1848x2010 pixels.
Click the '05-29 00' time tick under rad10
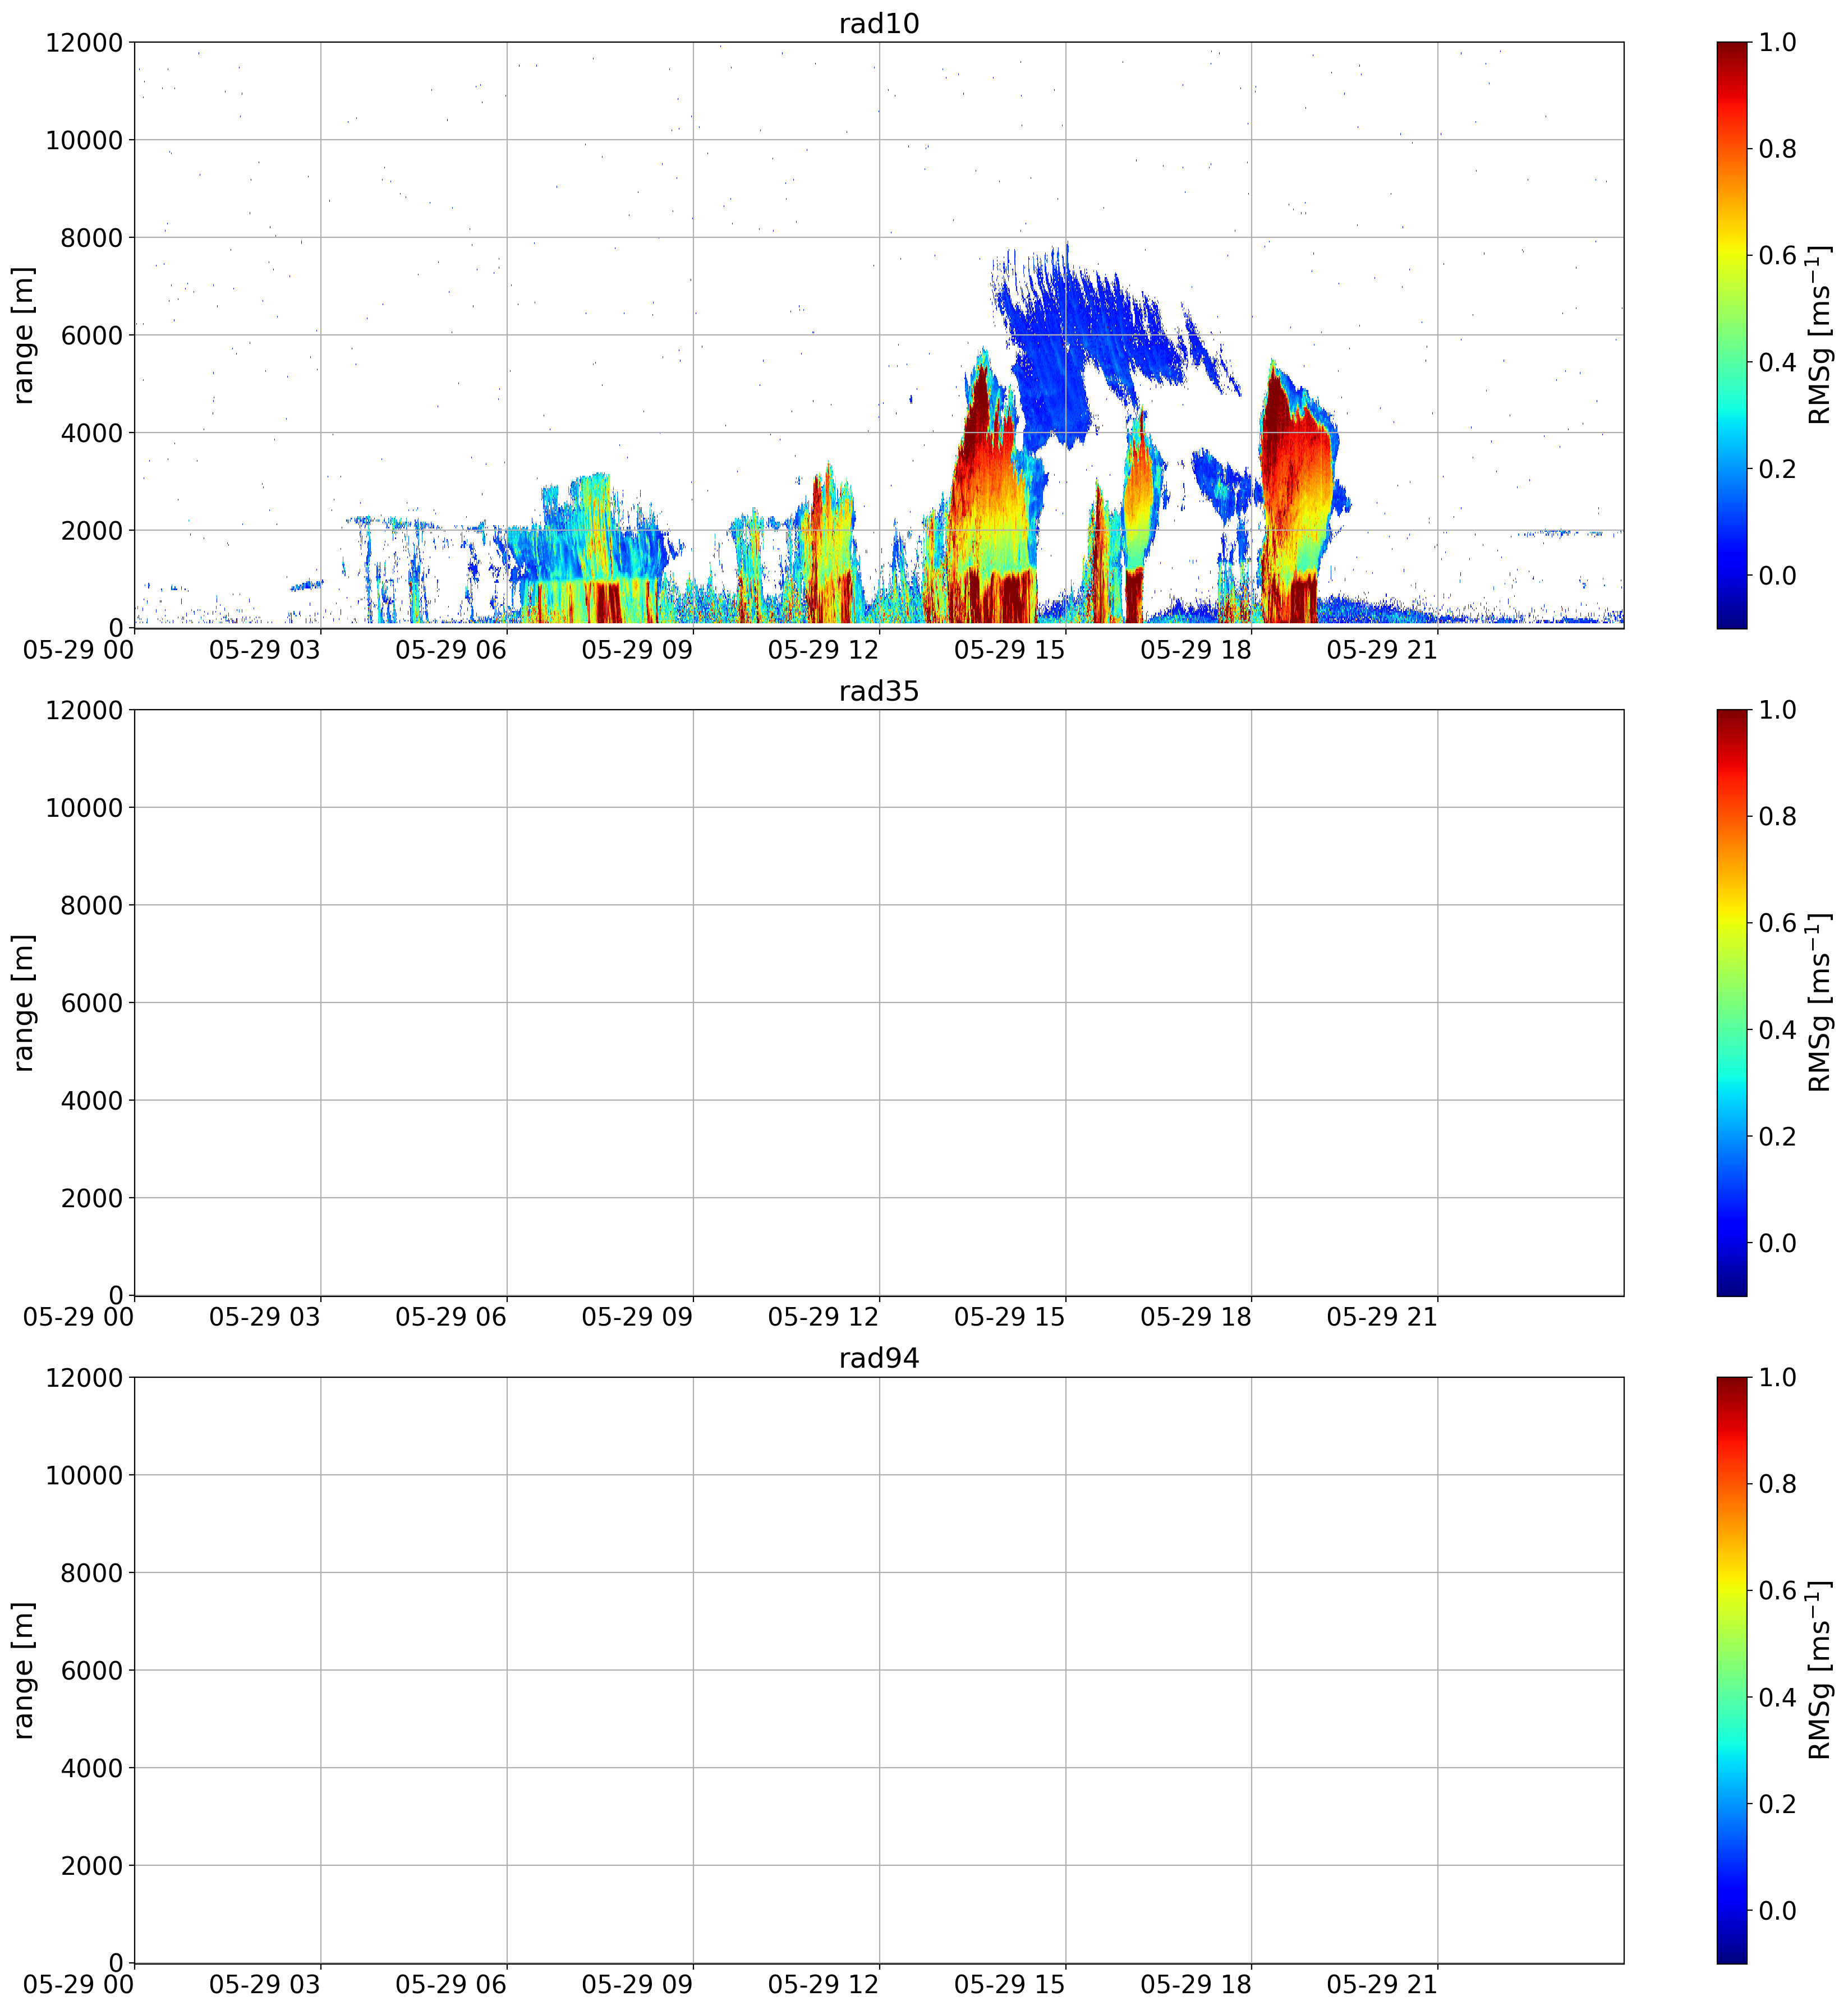[78, 650]
